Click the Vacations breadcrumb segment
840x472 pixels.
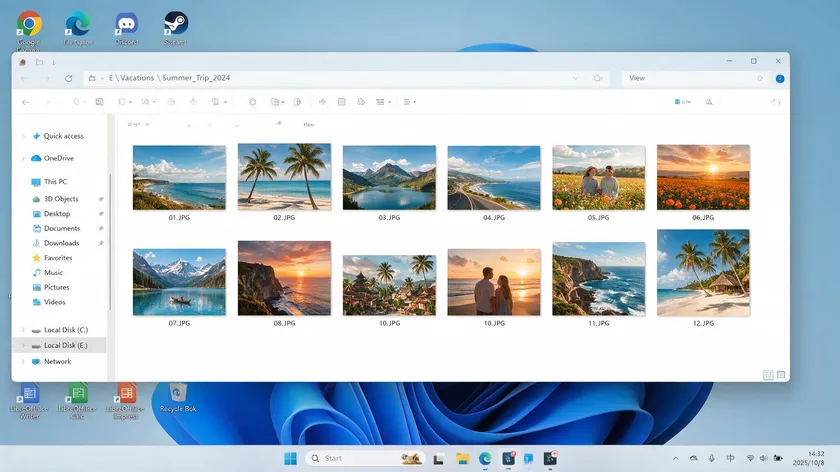[137, 78]
